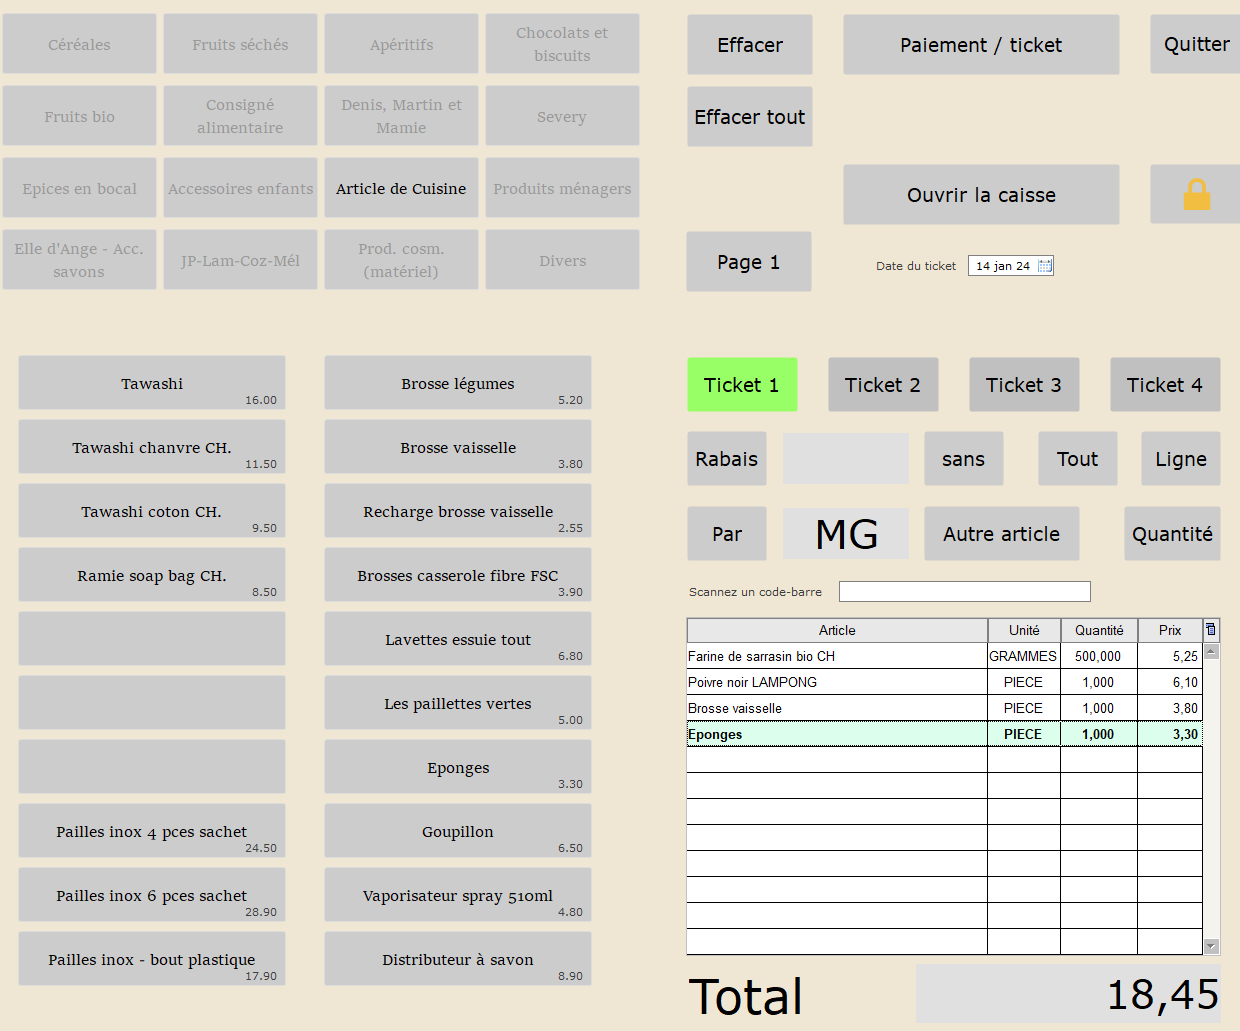This screenshot has width=1240, height=1031.
Task: Click the Autre article button
Action: coord(1002,534)
